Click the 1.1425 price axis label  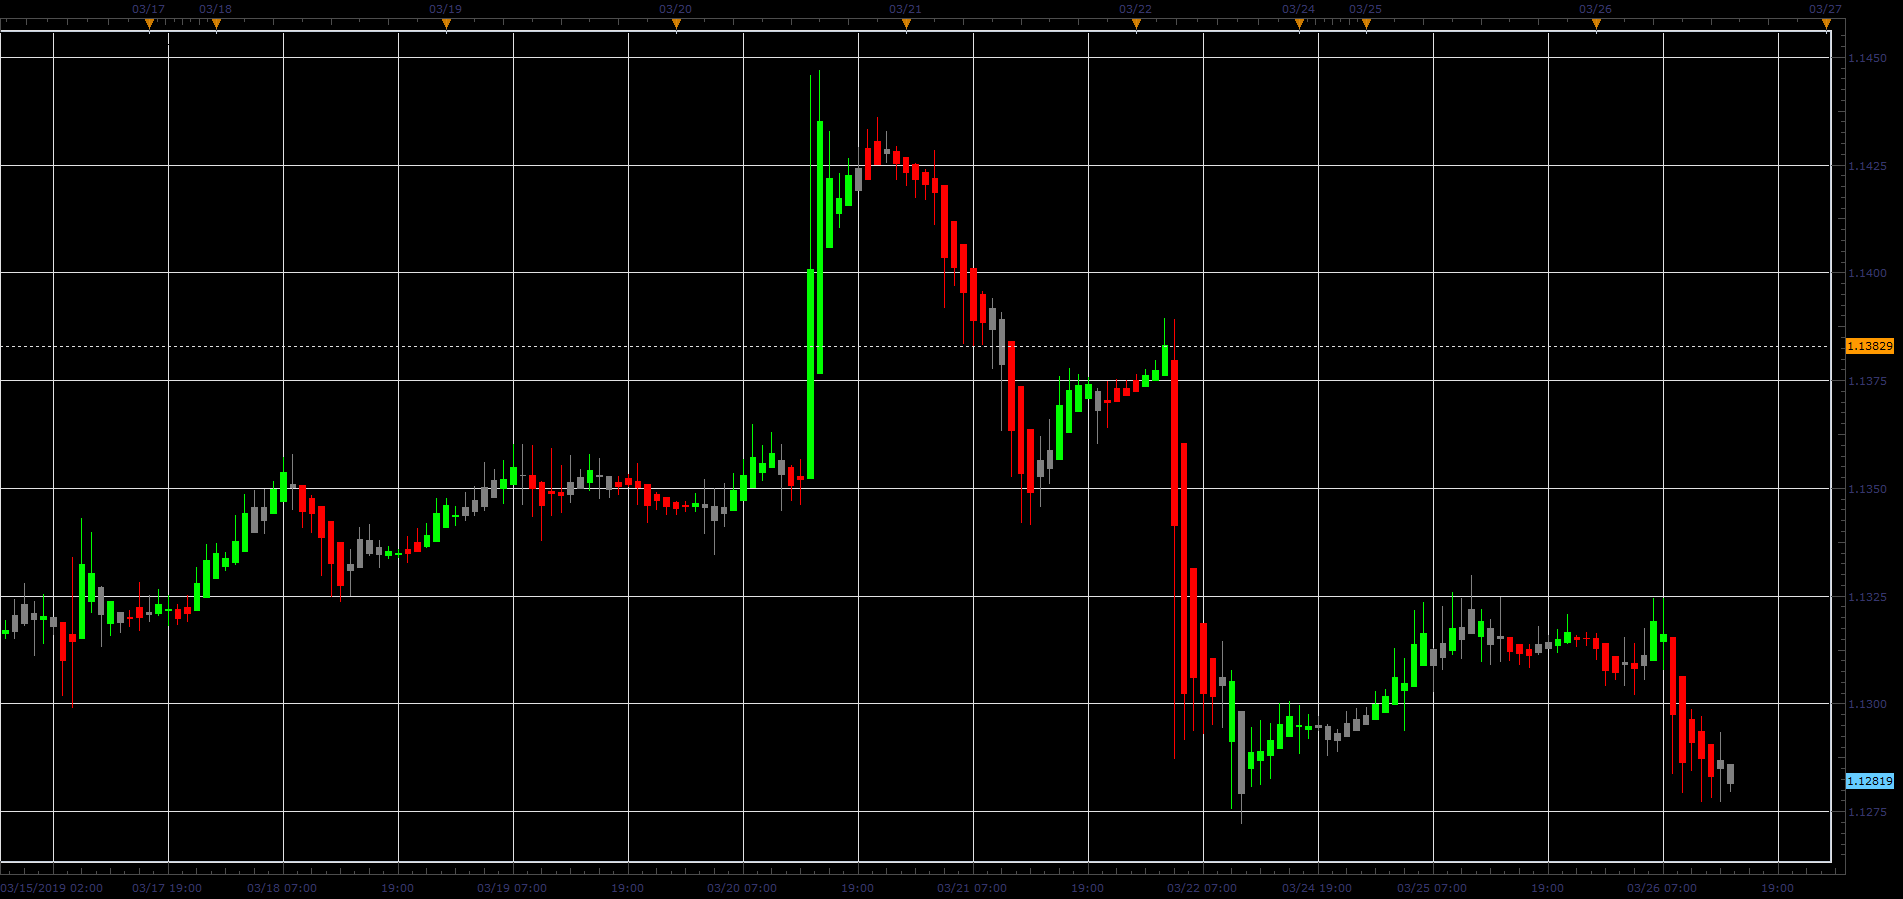(1868, 166)
